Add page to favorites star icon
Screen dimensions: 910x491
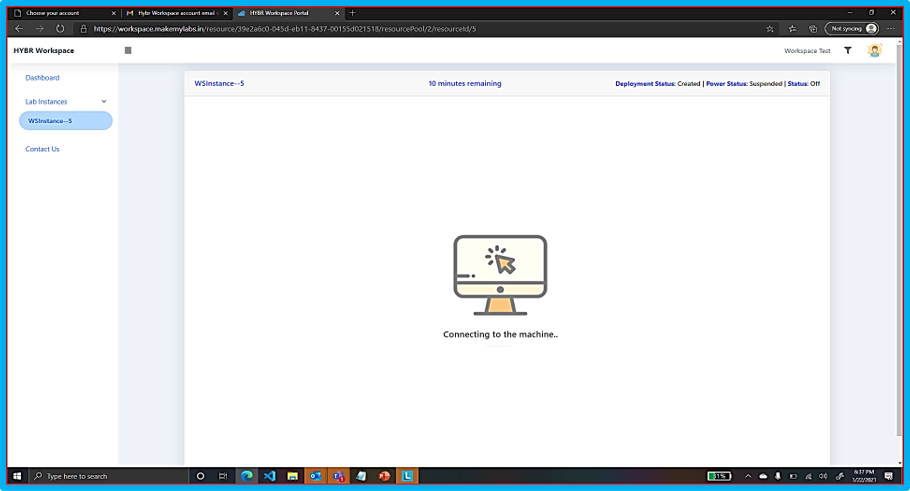click(x=770, y=29)
